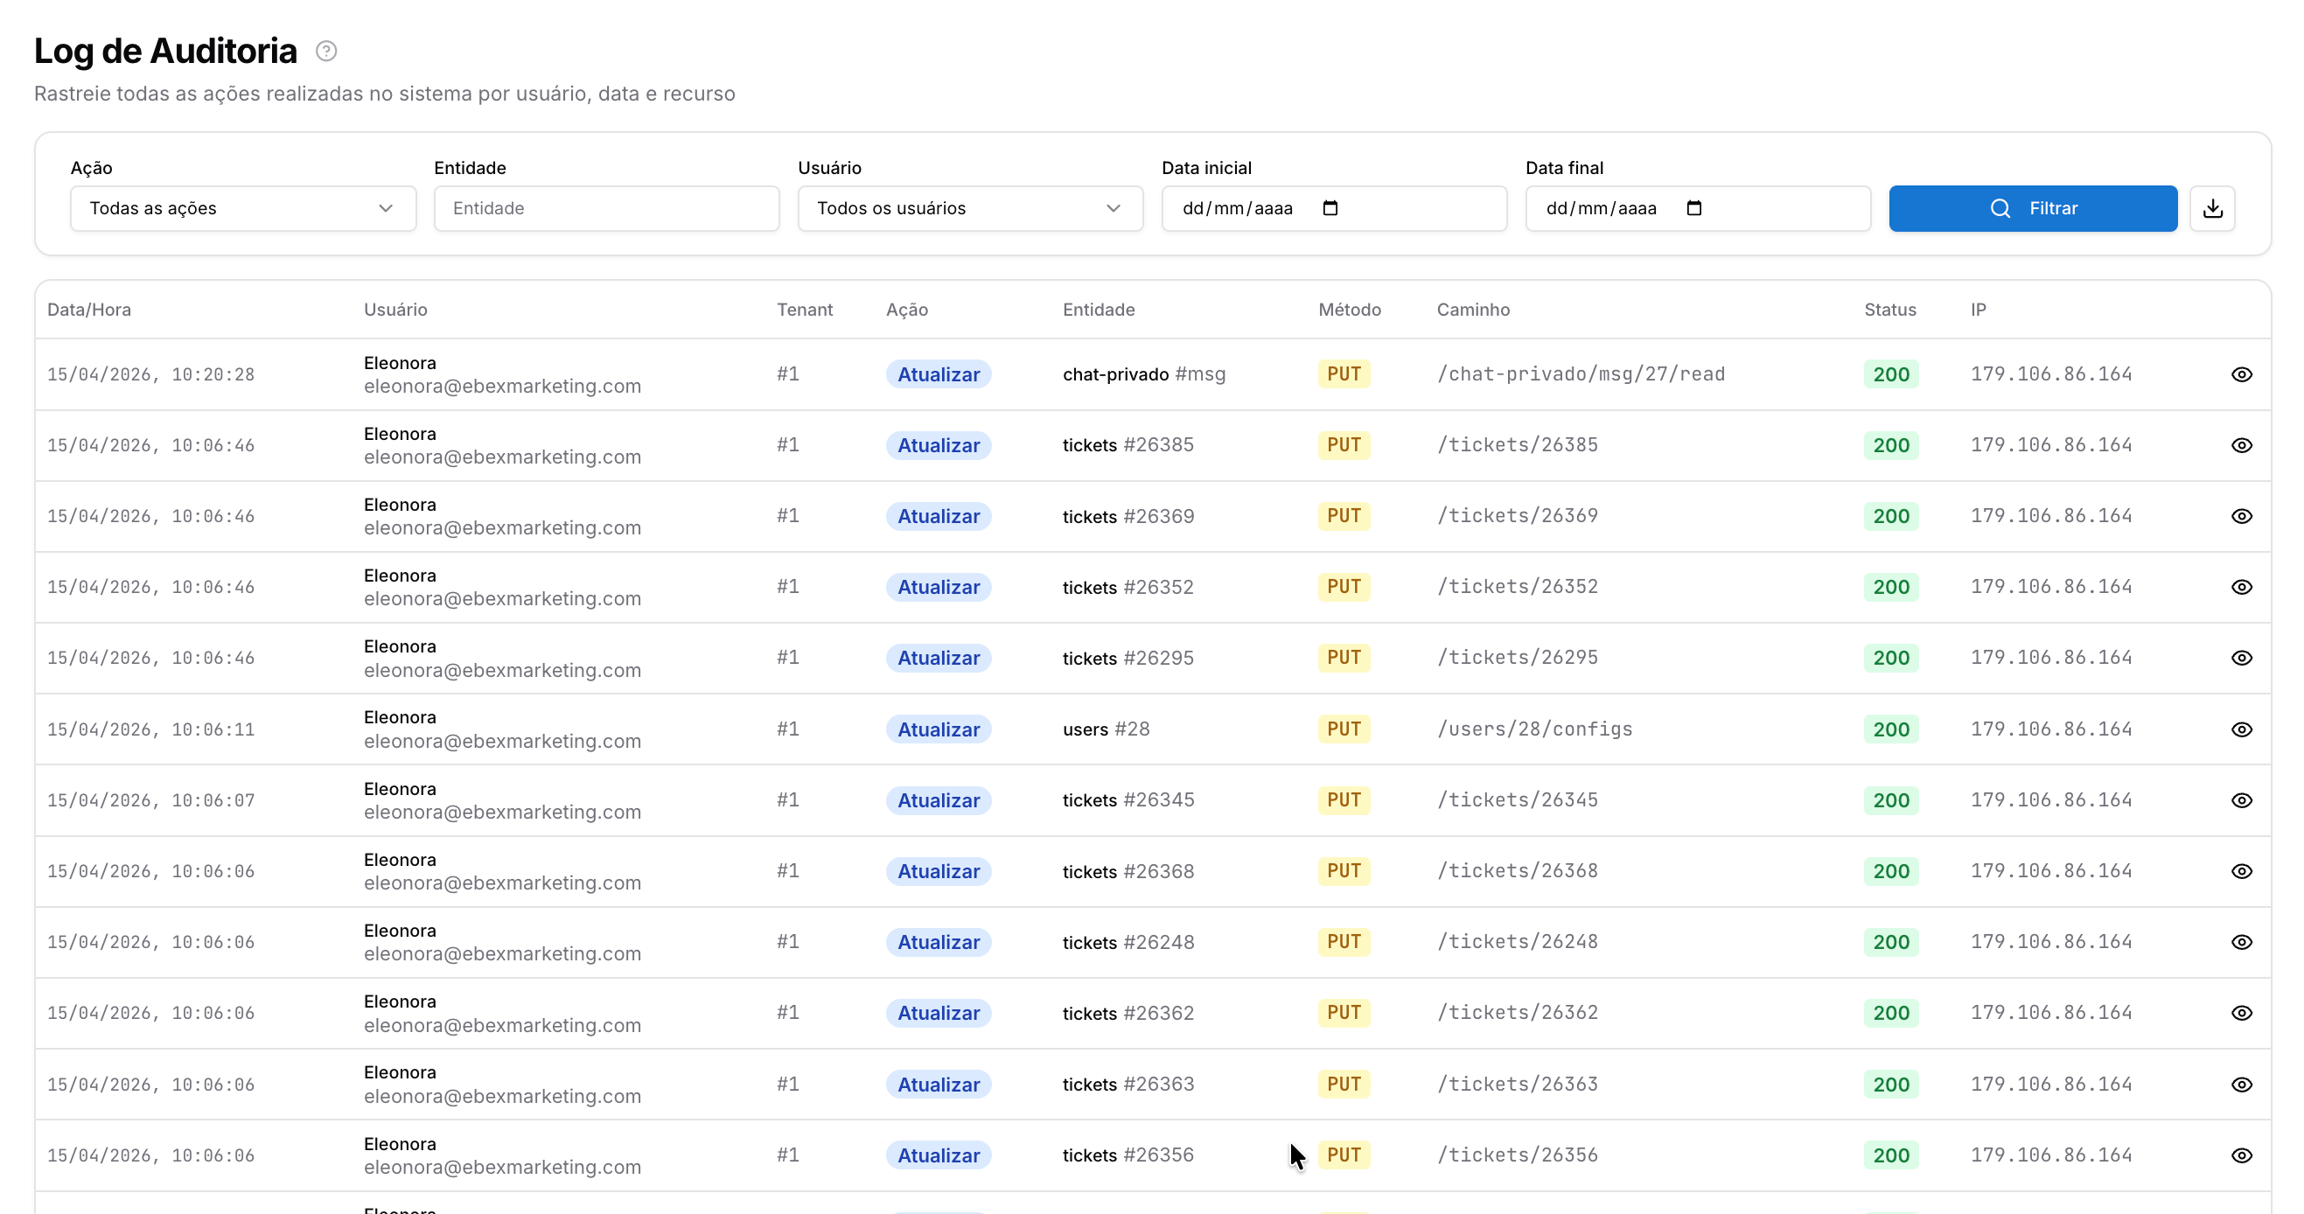View details of tickets #26345 entry
The width and height of the screenshot is (2304, 1214).
(2241, 800)
